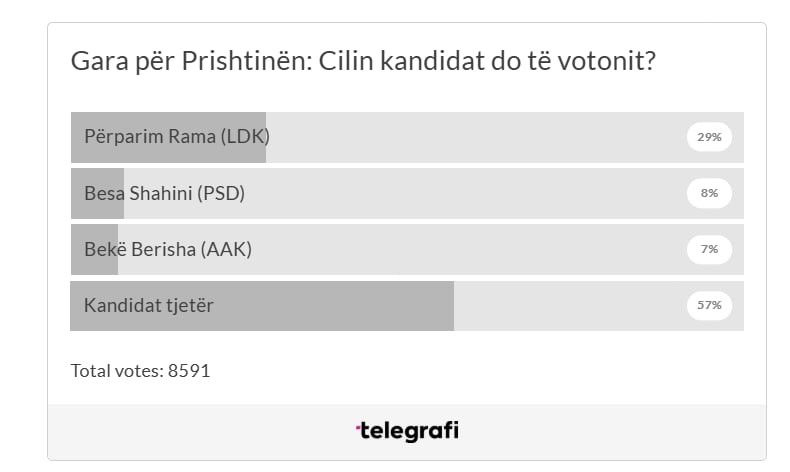Screen dimensions: 790x472
Task: Pick the Kandidat tjetër option
Action: click(149, 305)
